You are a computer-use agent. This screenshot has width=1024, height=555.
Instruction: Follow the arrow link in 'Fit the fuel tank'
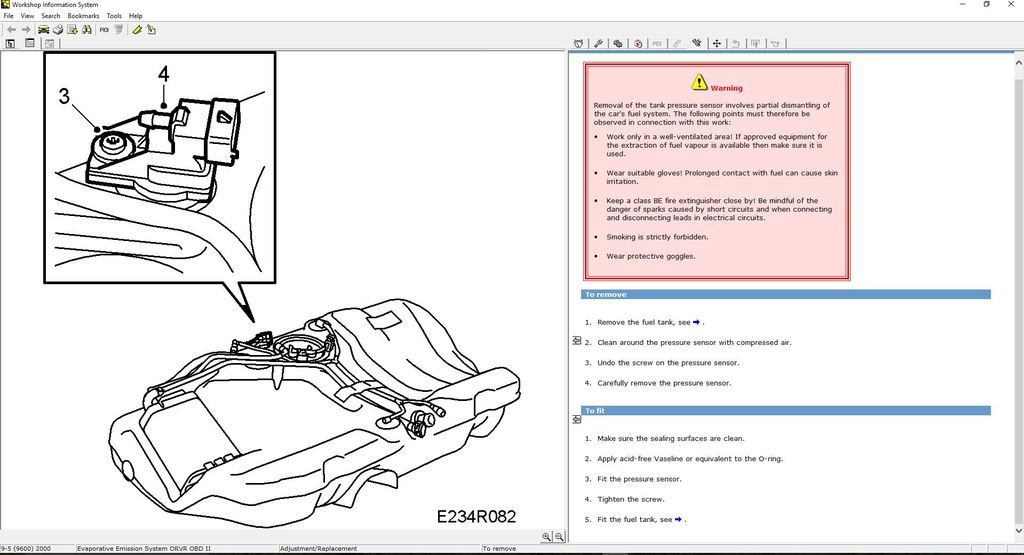tap(679, 519)
